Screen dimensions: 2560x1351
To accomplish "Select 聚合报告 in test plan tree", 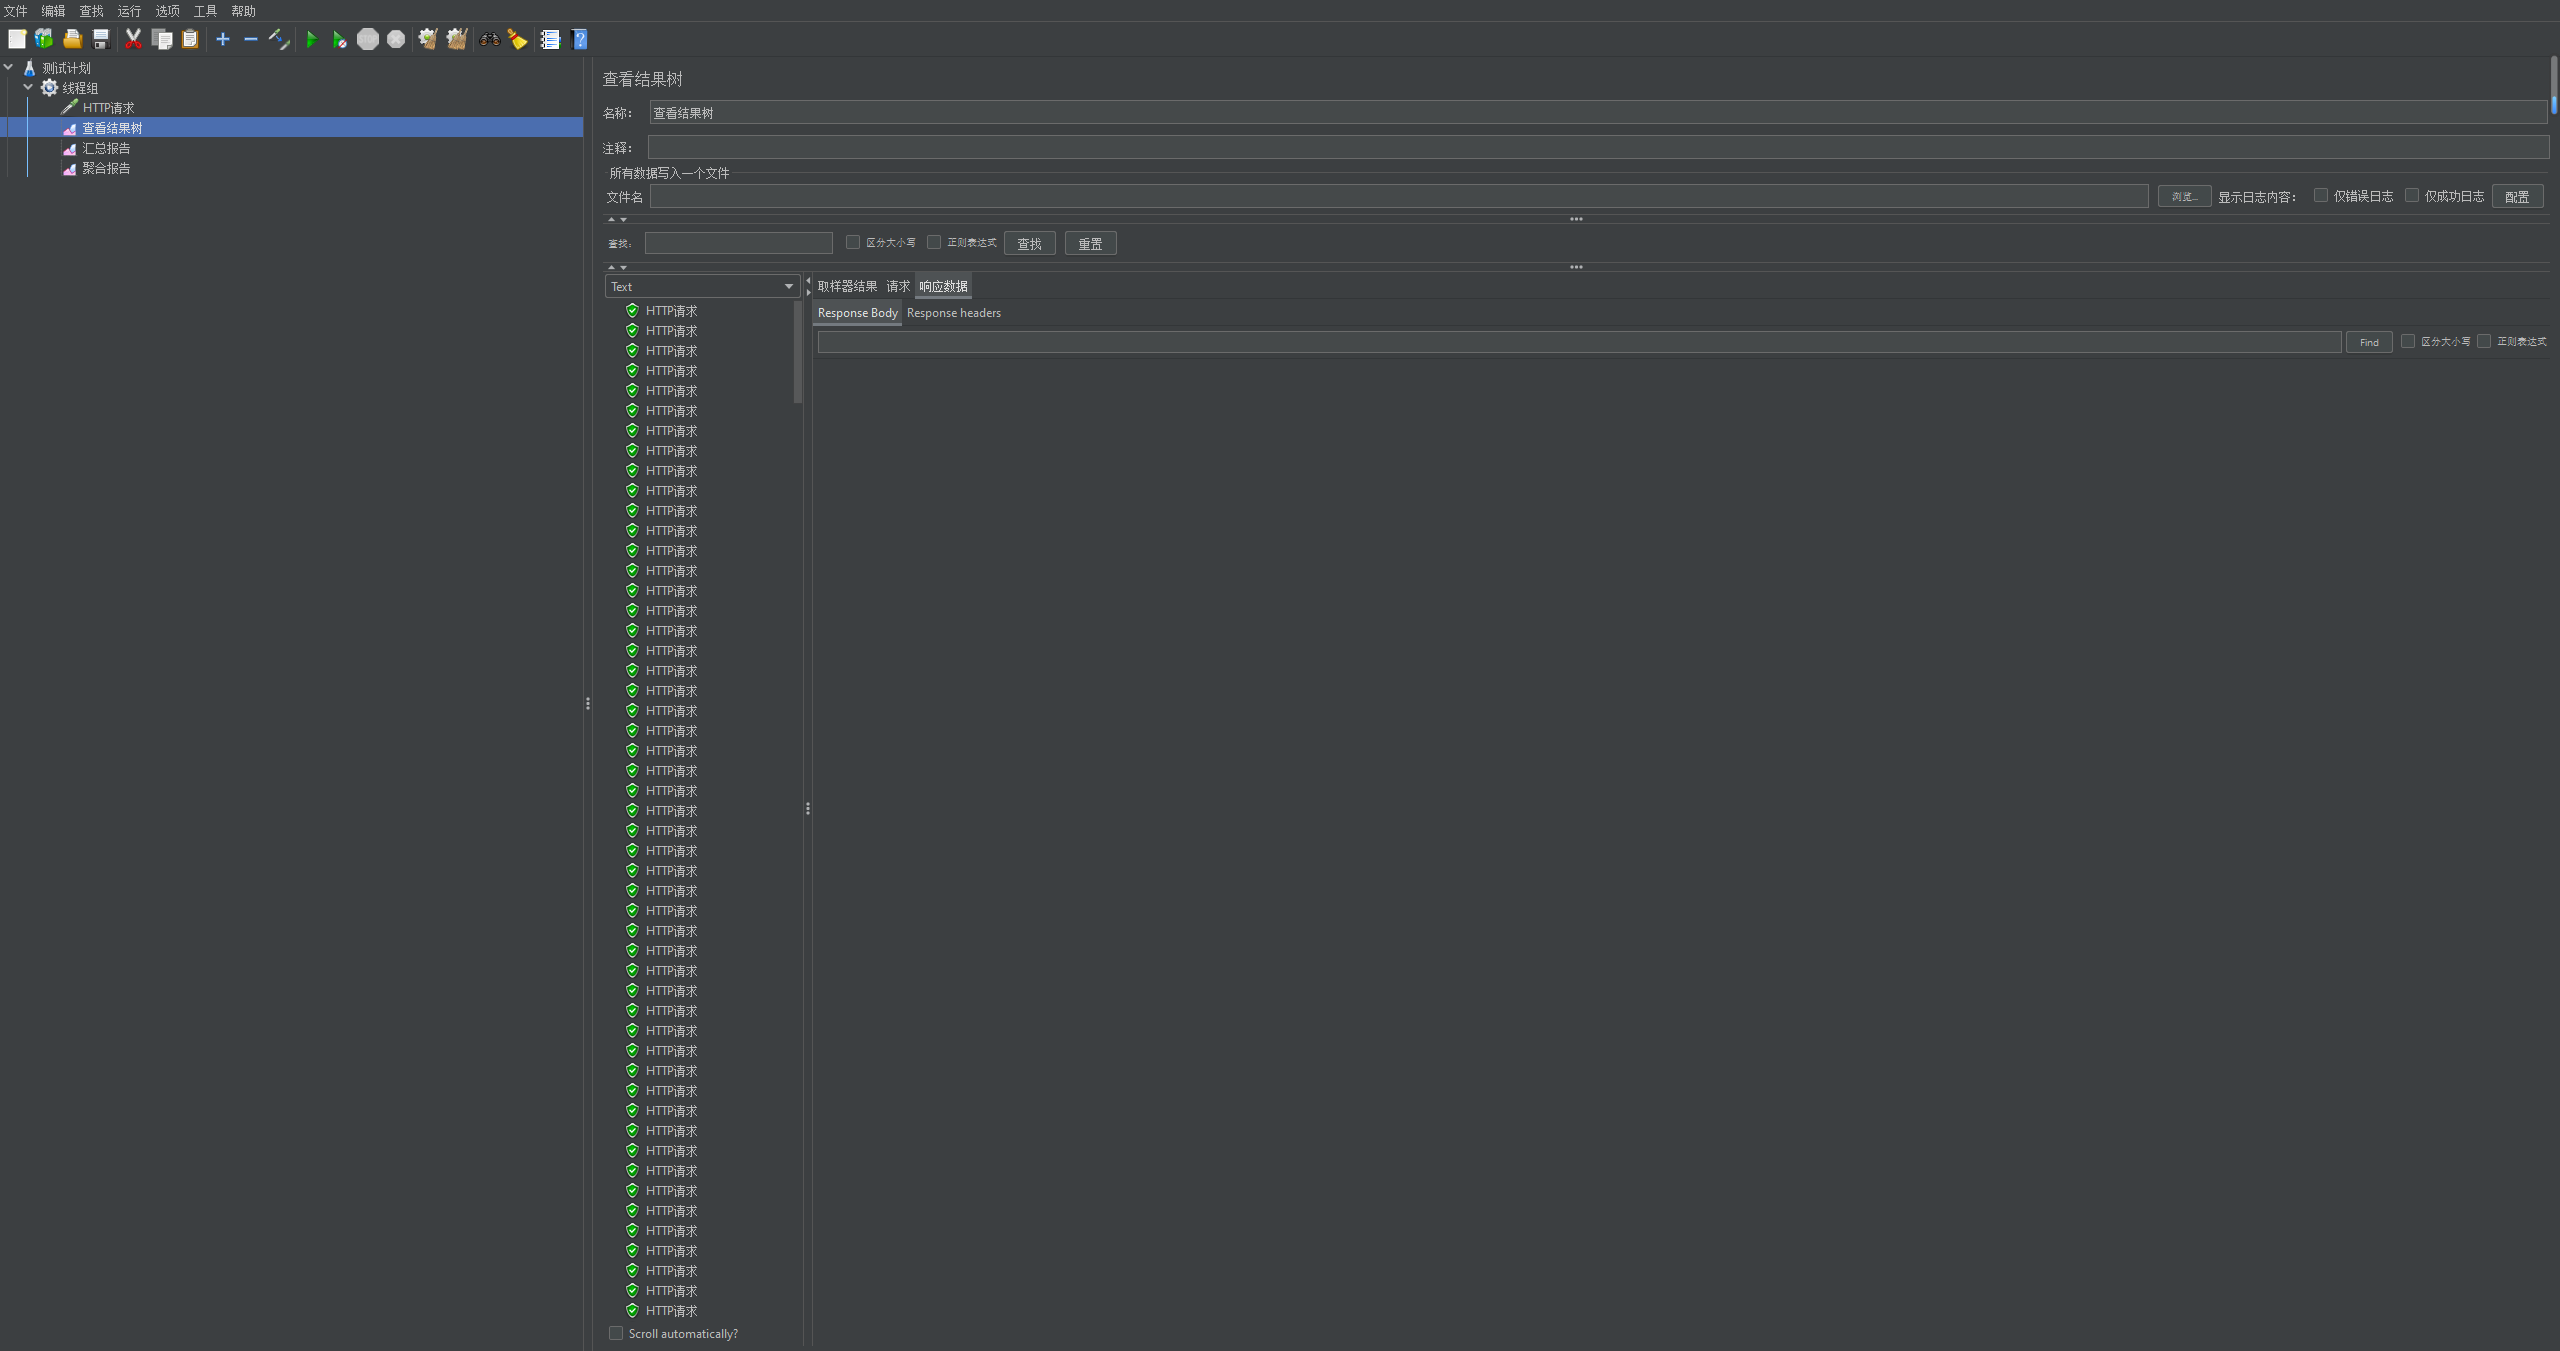I will 106,168.
